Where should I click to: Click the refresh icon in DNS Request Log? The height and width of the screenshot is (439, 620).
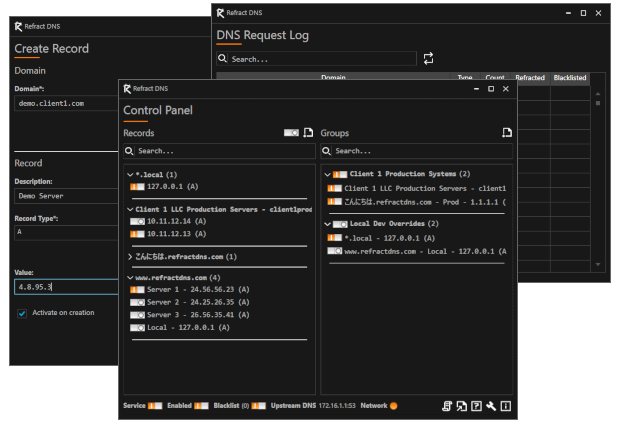coord(428,59)
